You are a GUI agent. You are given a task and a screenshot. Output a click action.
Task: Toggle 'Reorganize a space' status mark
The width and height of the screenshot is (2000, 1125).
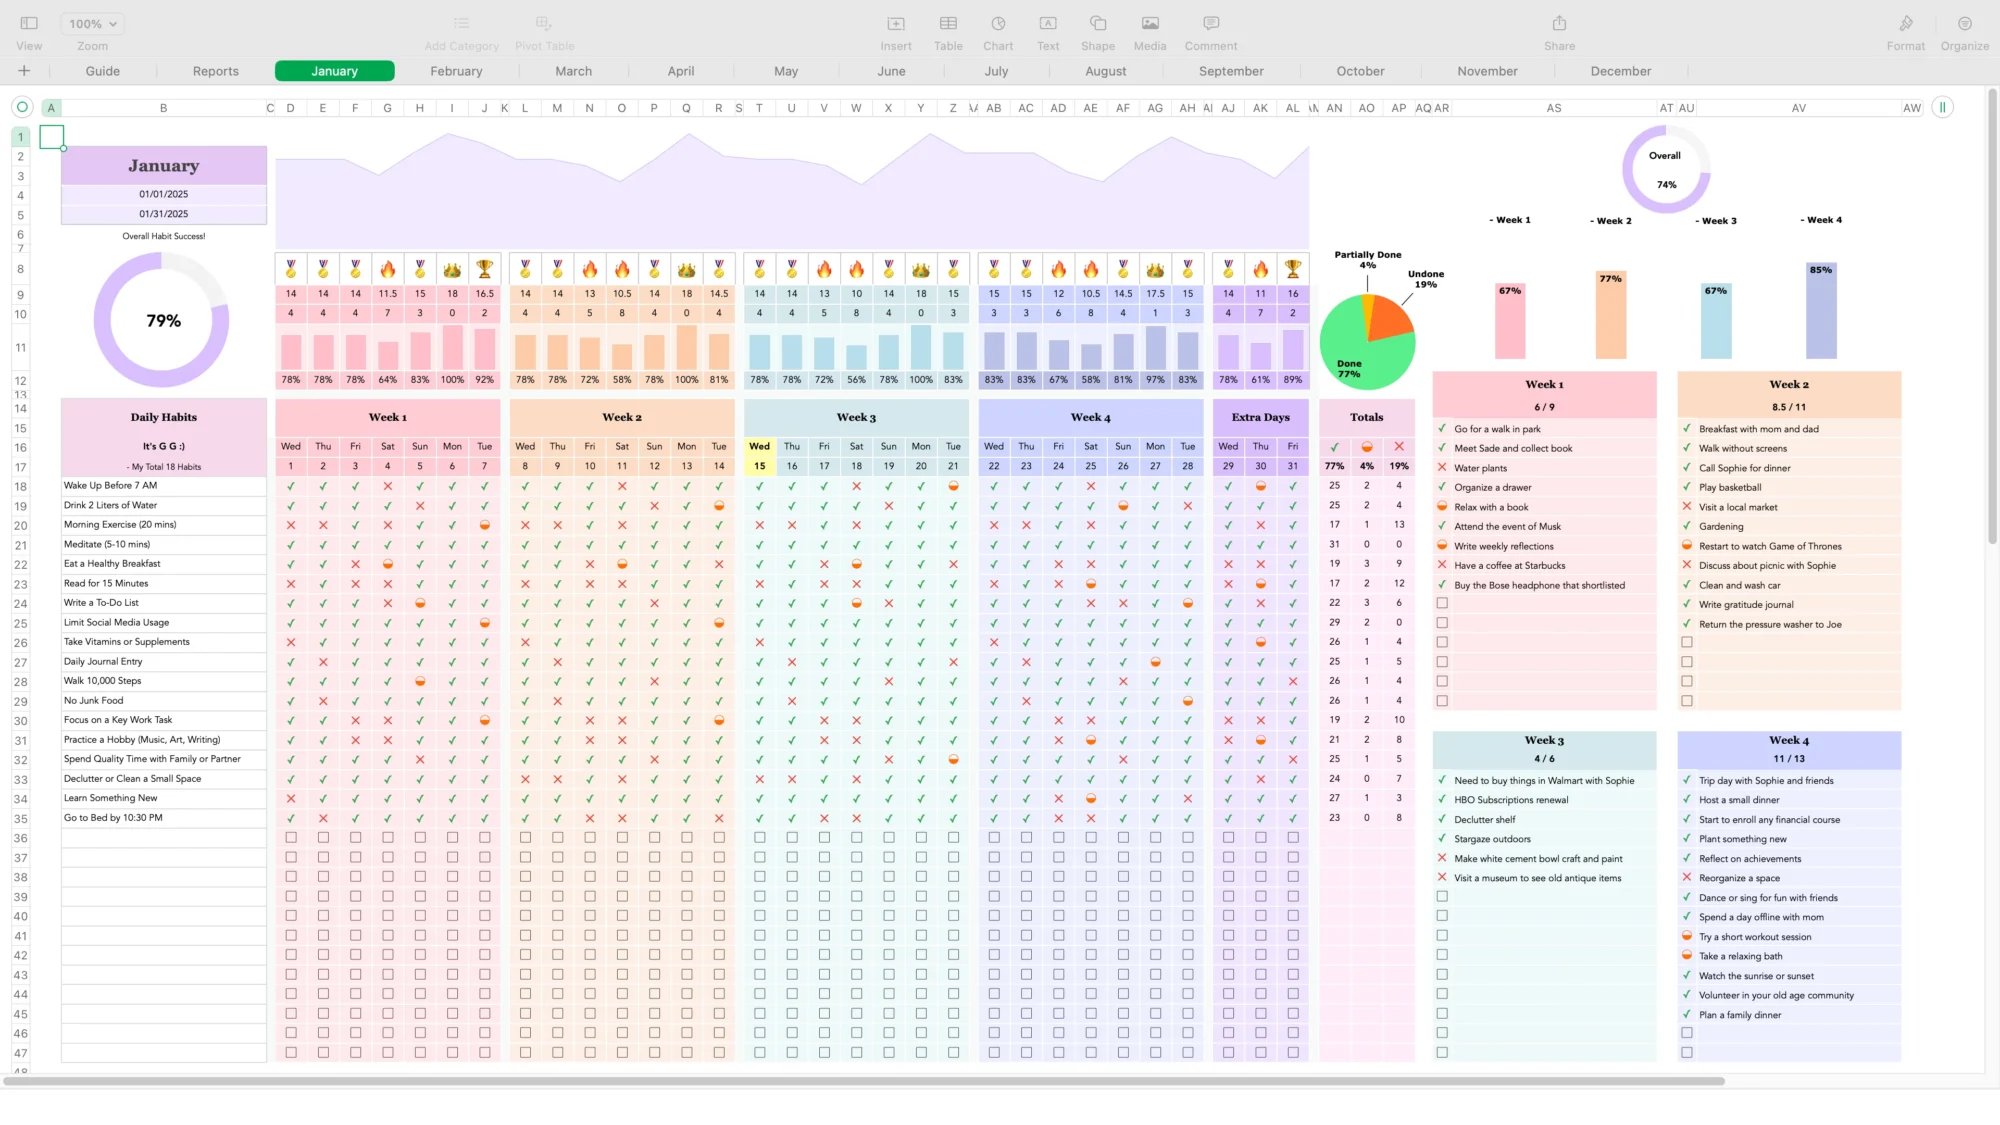click(x=1687, y=878)
